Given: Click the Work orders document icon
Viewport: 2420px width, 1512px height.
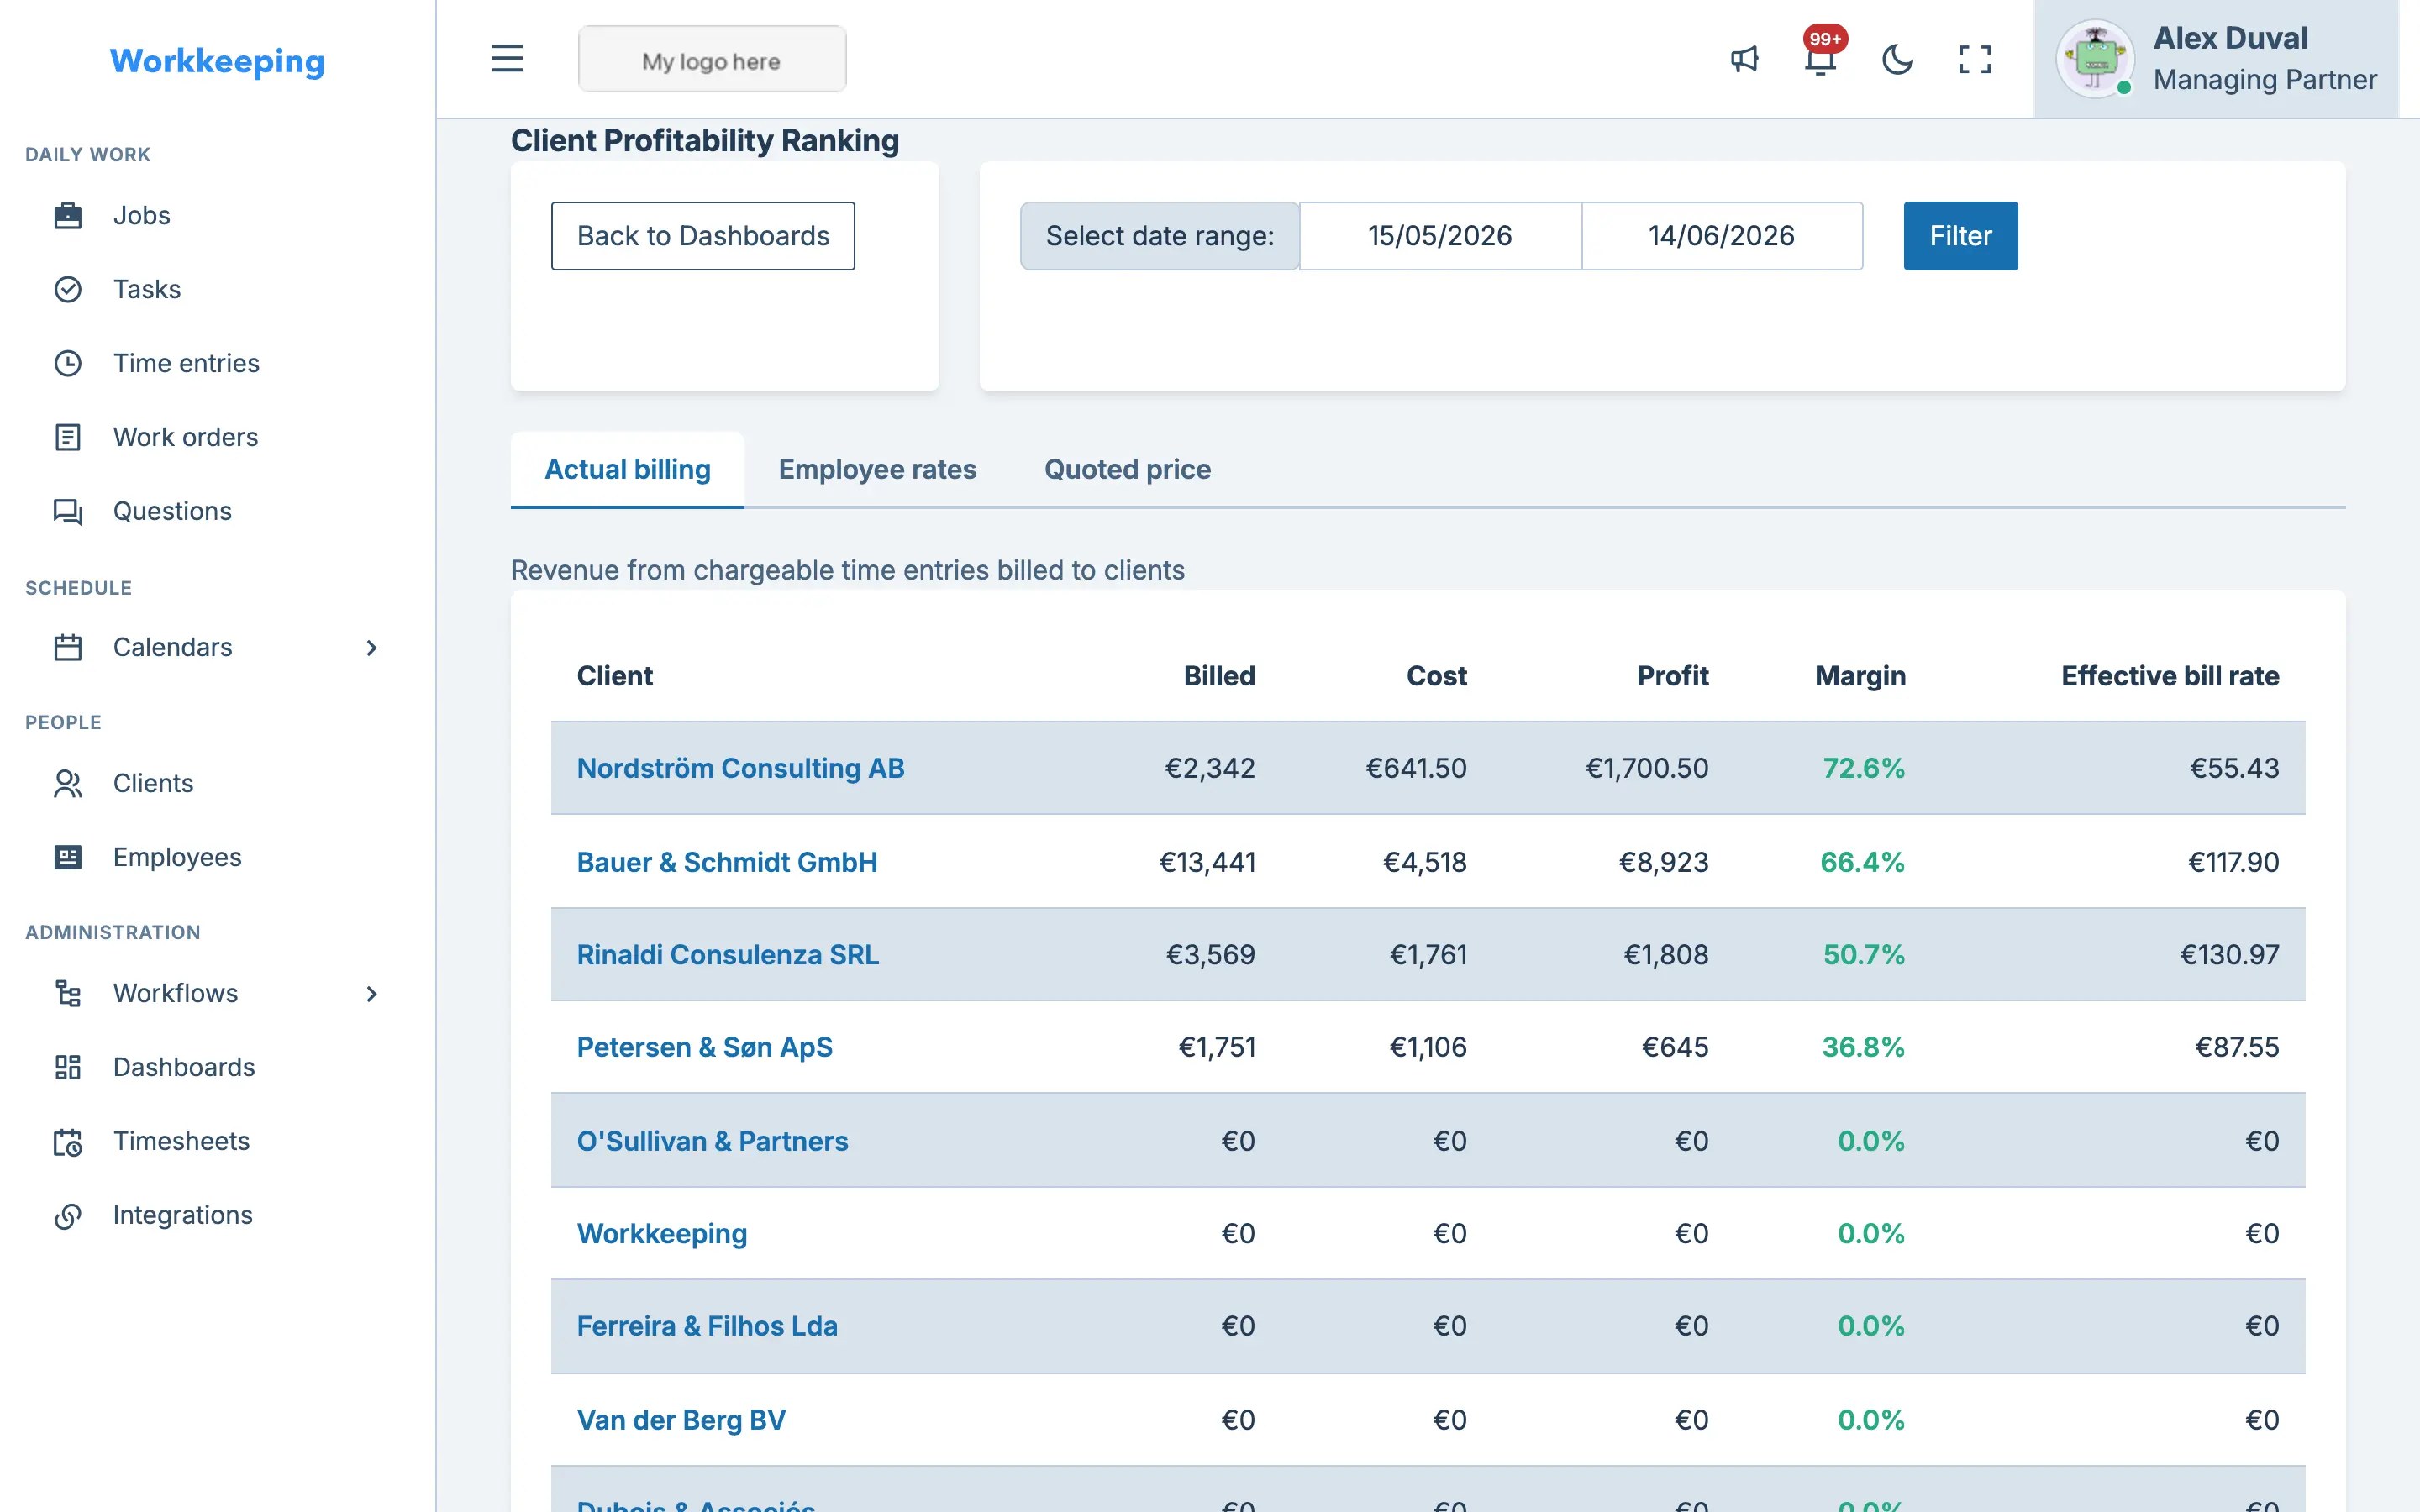Looking at the screenshot, I should [67, 437].
